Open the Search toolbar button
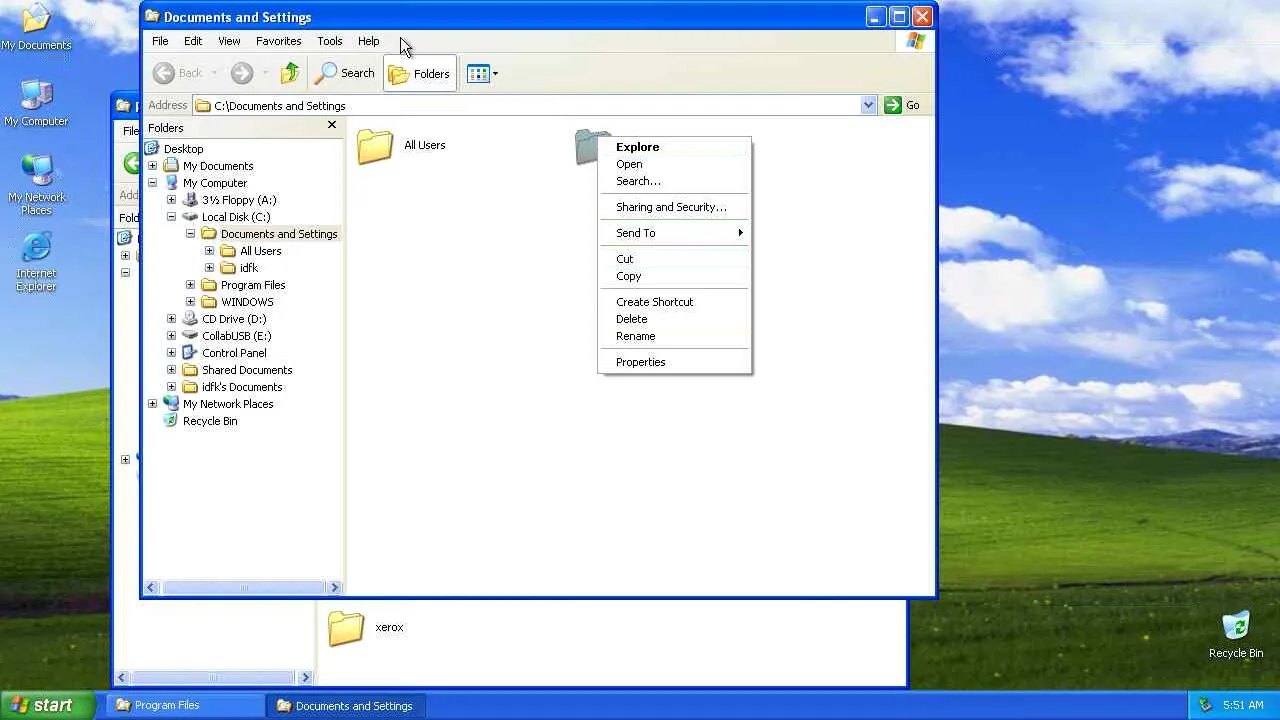 tap(345, 73)
